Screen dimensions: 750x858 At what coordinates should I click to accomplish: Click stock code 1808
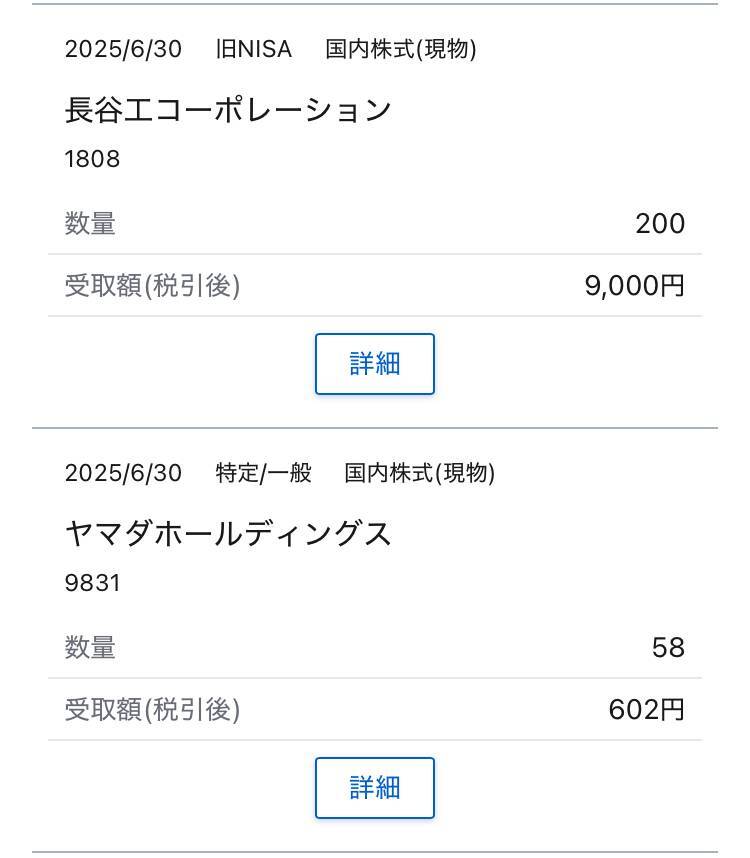pyautogui.click(x=92, y=159)
